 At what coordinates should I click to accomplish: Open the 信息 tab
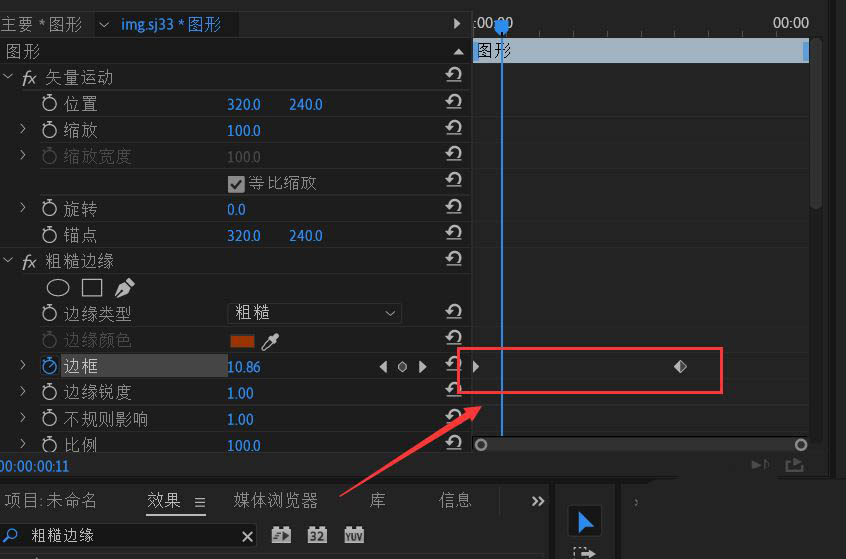tap(455, 500)
